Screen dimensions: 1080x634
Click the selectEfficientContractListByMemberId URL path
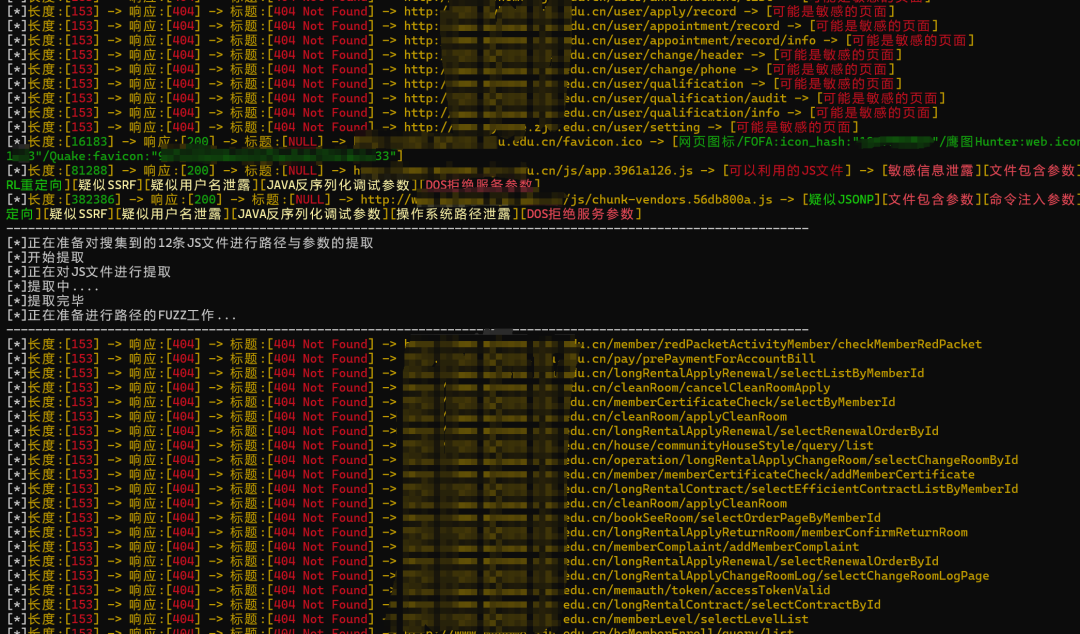(812, 489)
